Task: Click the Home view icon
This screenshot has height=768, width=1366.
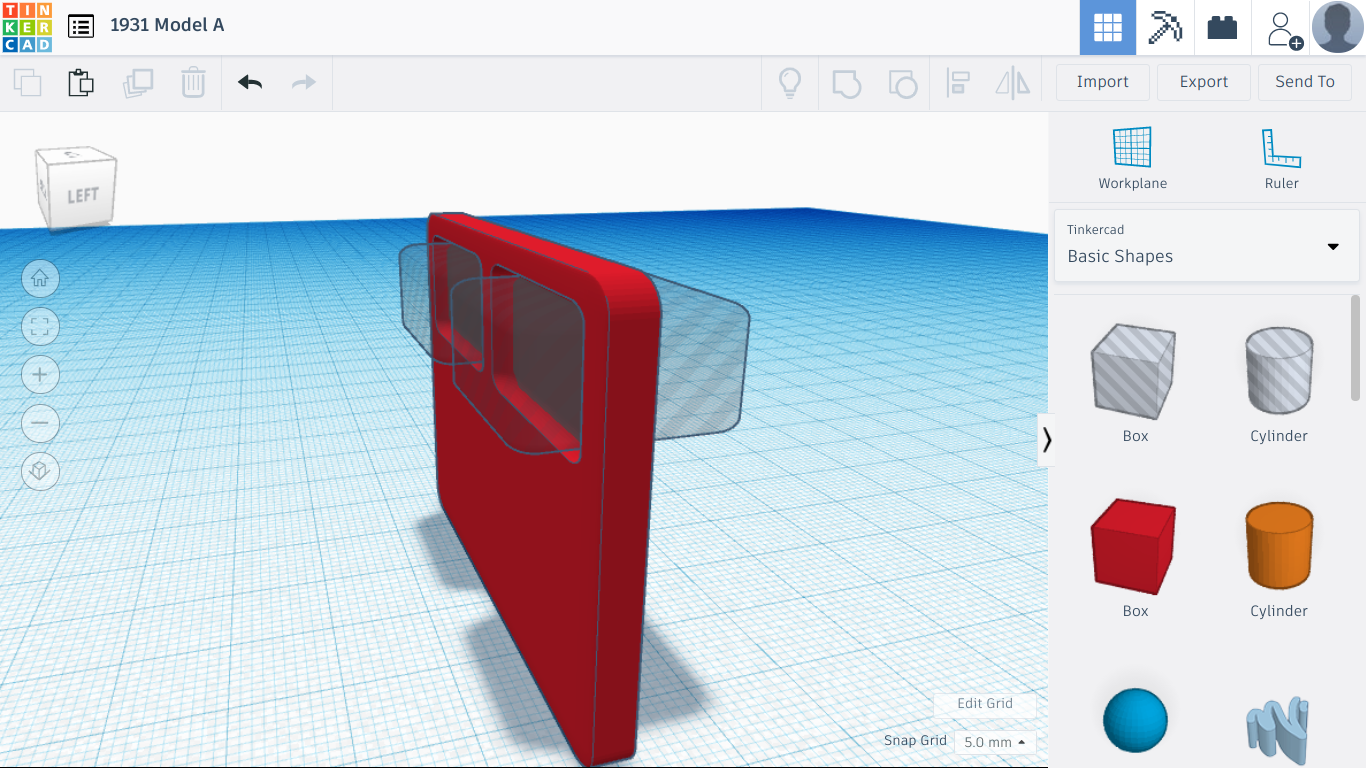Action: [40, 278]
